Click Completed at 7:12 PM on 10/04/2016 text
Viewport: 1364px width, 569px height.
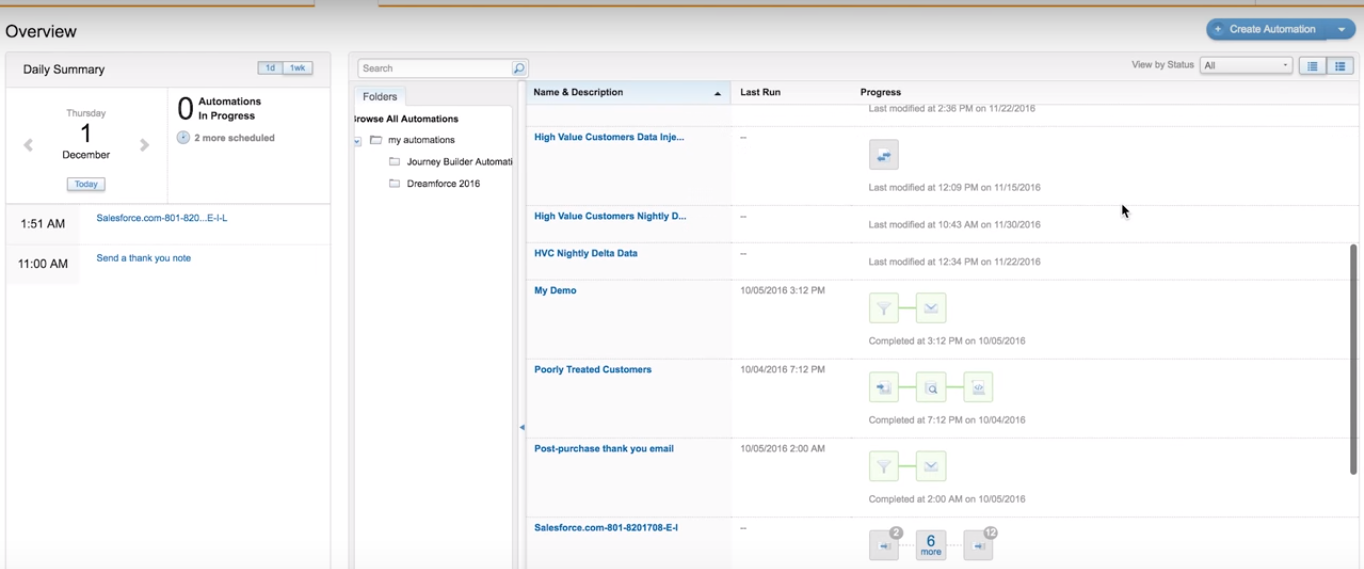click(947, 420)
